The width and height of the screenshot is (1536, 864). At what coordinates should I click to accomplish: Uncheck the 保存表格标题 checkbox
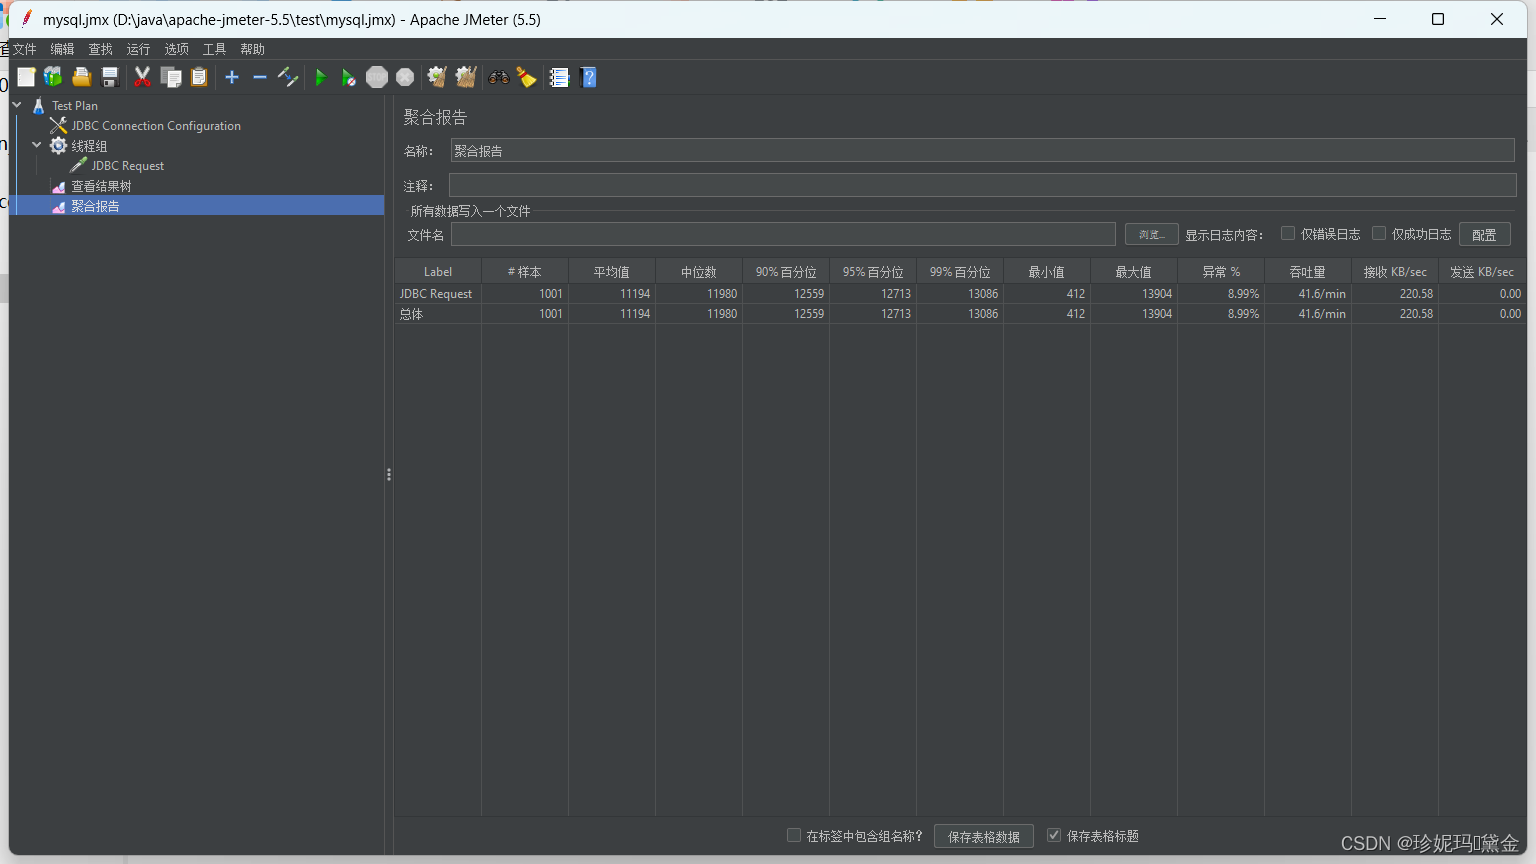click(1054, 835)
